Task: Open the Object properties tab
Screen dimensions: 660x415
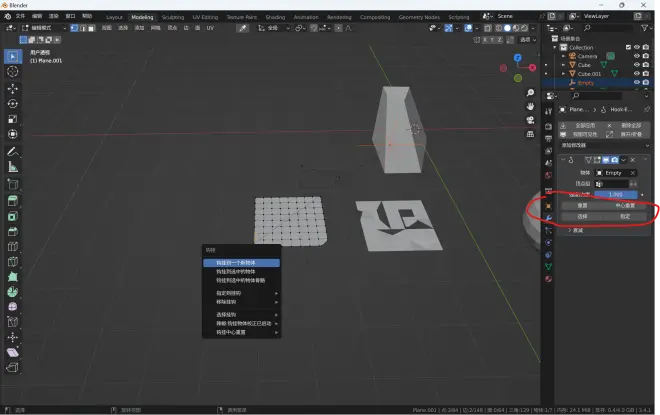Action: pos(548,206)
